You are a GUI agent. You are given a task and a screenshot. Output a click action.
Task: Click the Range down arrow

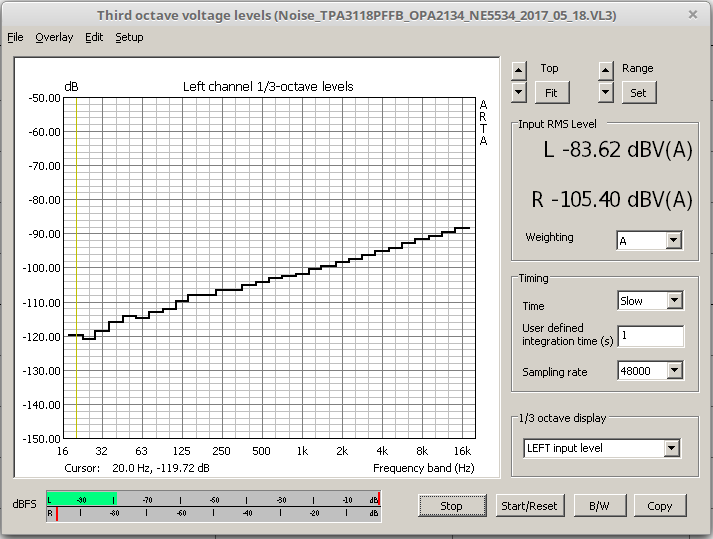(605, 92)
